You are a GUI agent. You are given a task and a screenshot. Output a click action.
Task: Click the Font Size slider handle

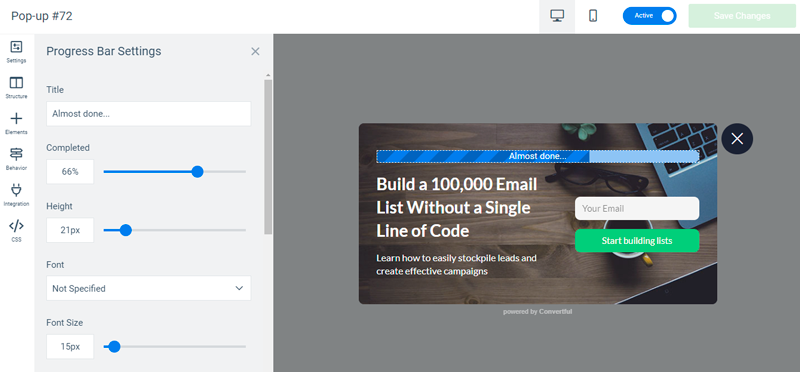(114, 346)
